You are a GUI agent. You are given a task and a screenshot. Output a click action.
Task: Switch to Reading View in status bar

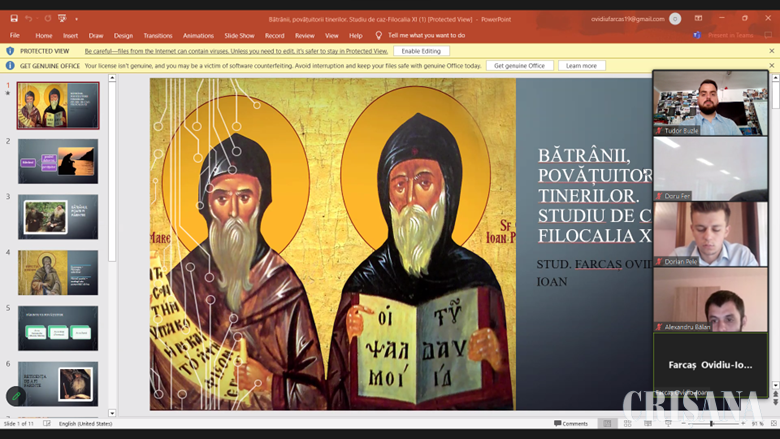(x=648, y=423)
